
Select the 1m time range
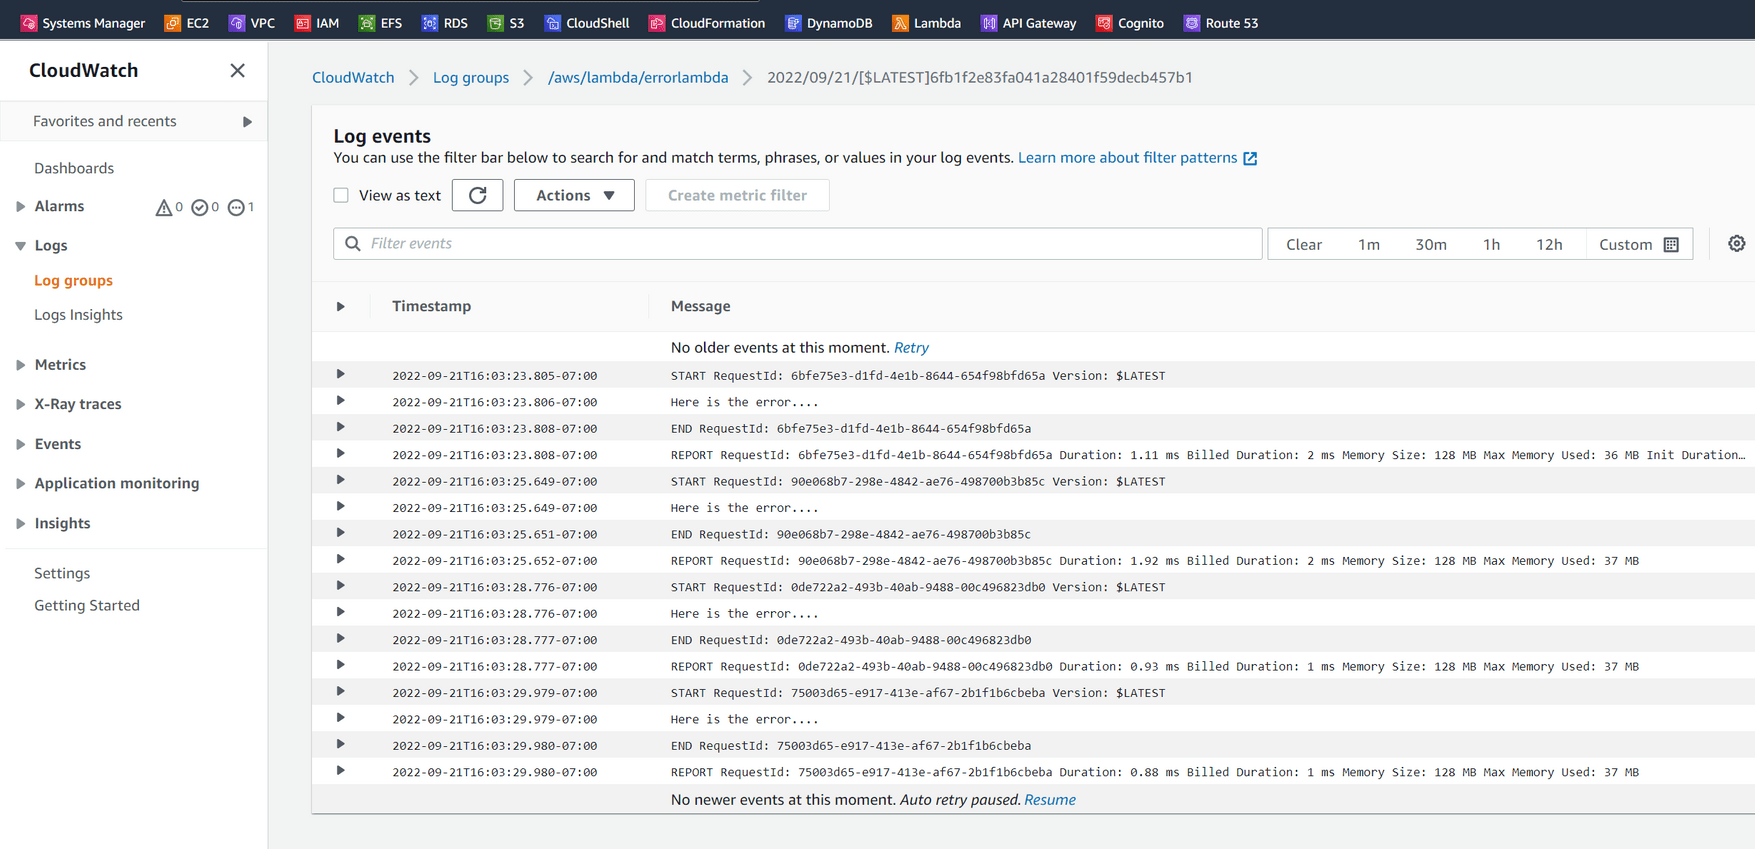(x=1369, y=244)
